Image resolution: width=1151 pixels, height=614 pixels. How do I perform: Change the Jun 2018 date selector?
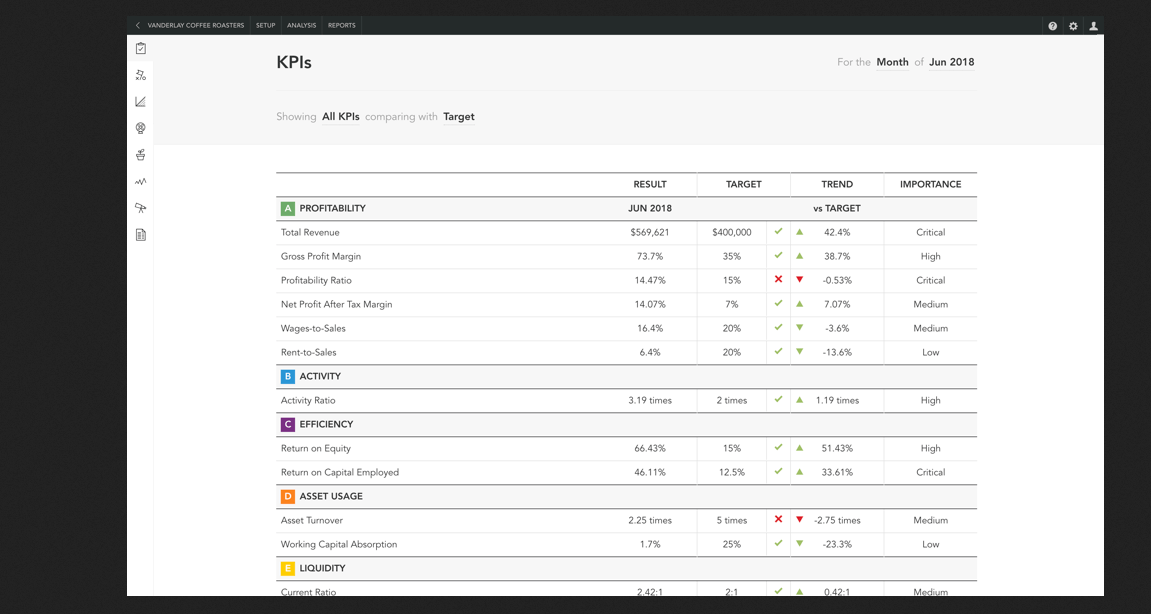pyautogui.click(x=951, y=62)
